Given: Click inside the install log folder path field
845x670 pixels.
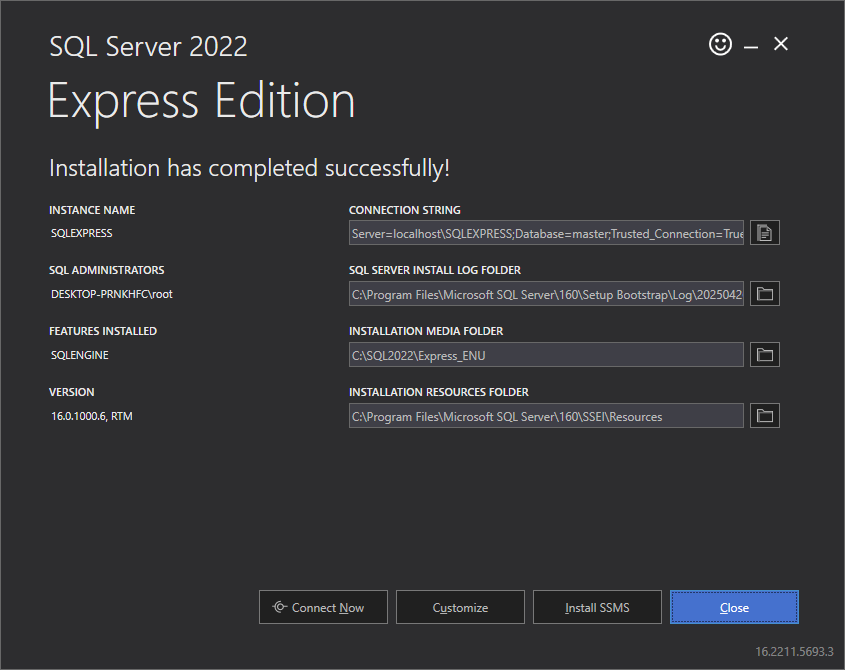Looking at the screenshot, I should click(545, 293).
